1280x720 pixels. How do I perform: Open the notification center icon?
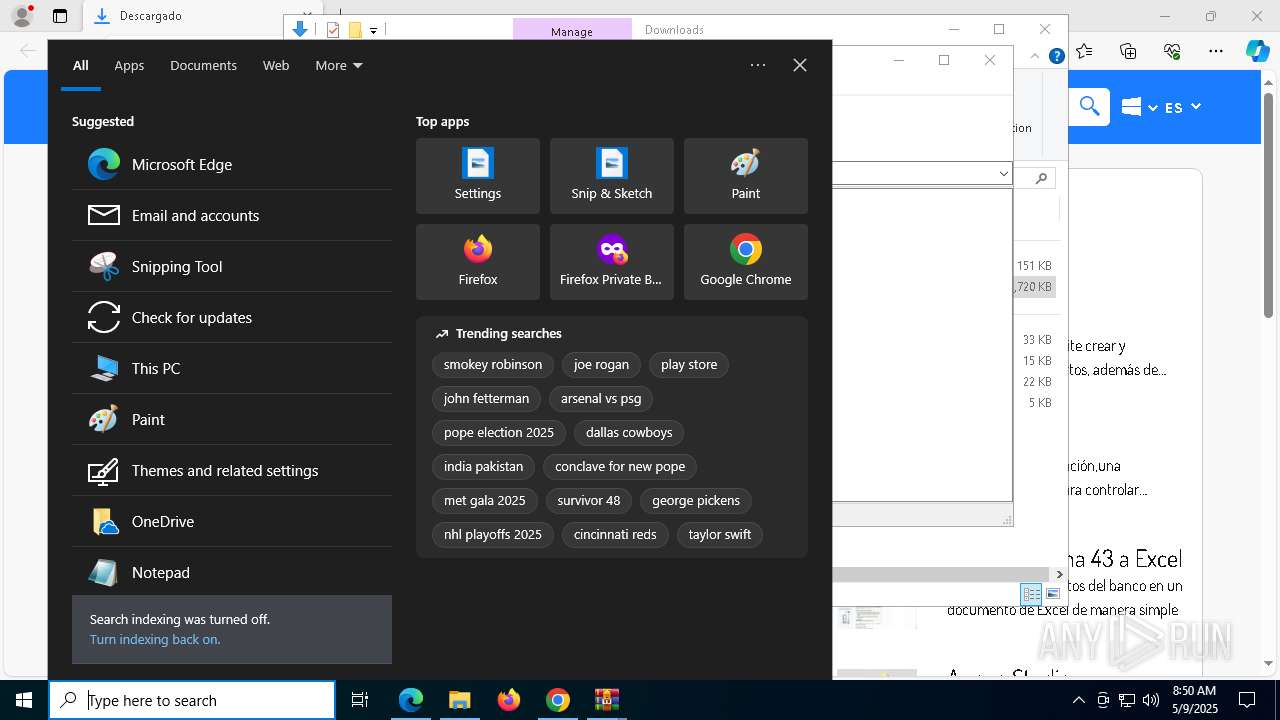1247,700
